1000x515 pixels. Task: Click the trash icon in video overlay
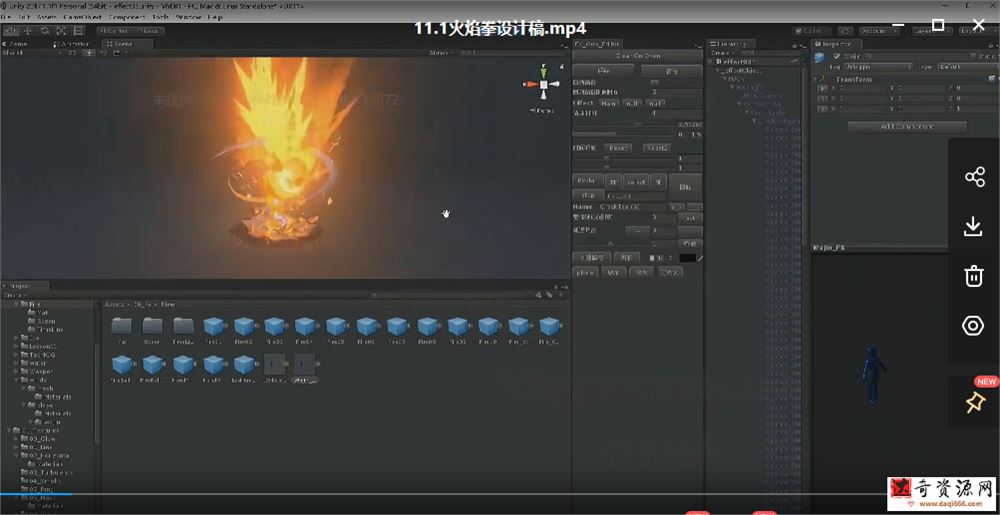click(x=973, y=276)
